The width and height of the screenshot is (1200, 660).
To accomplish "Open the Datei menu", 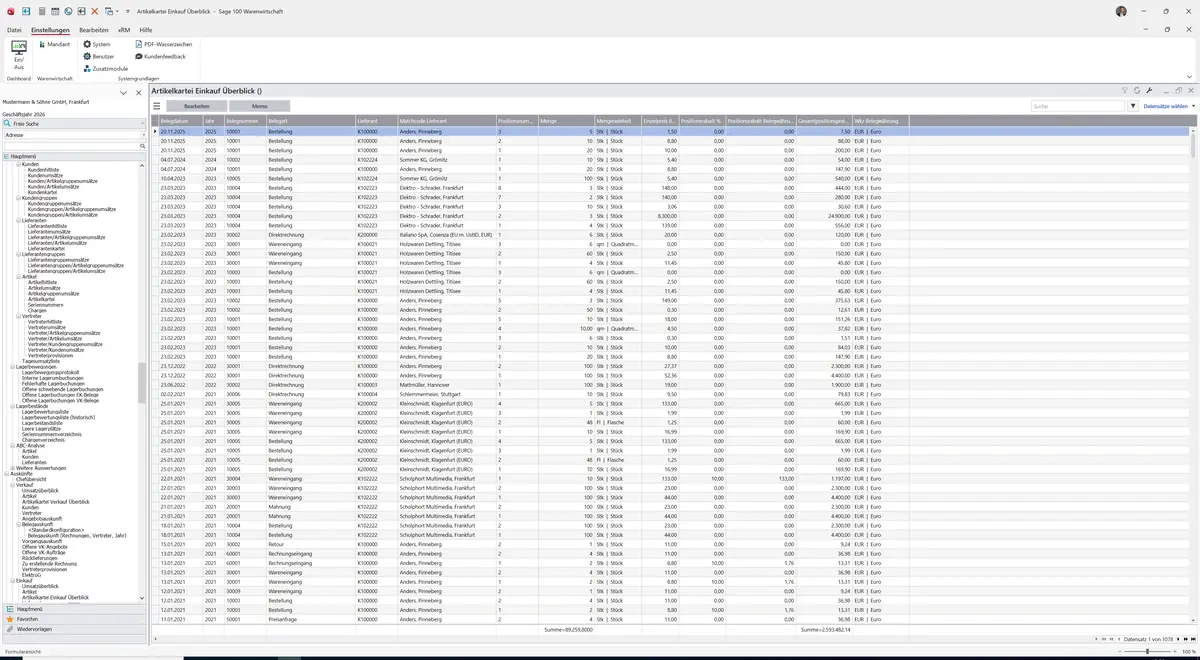I will coord(14,30).
